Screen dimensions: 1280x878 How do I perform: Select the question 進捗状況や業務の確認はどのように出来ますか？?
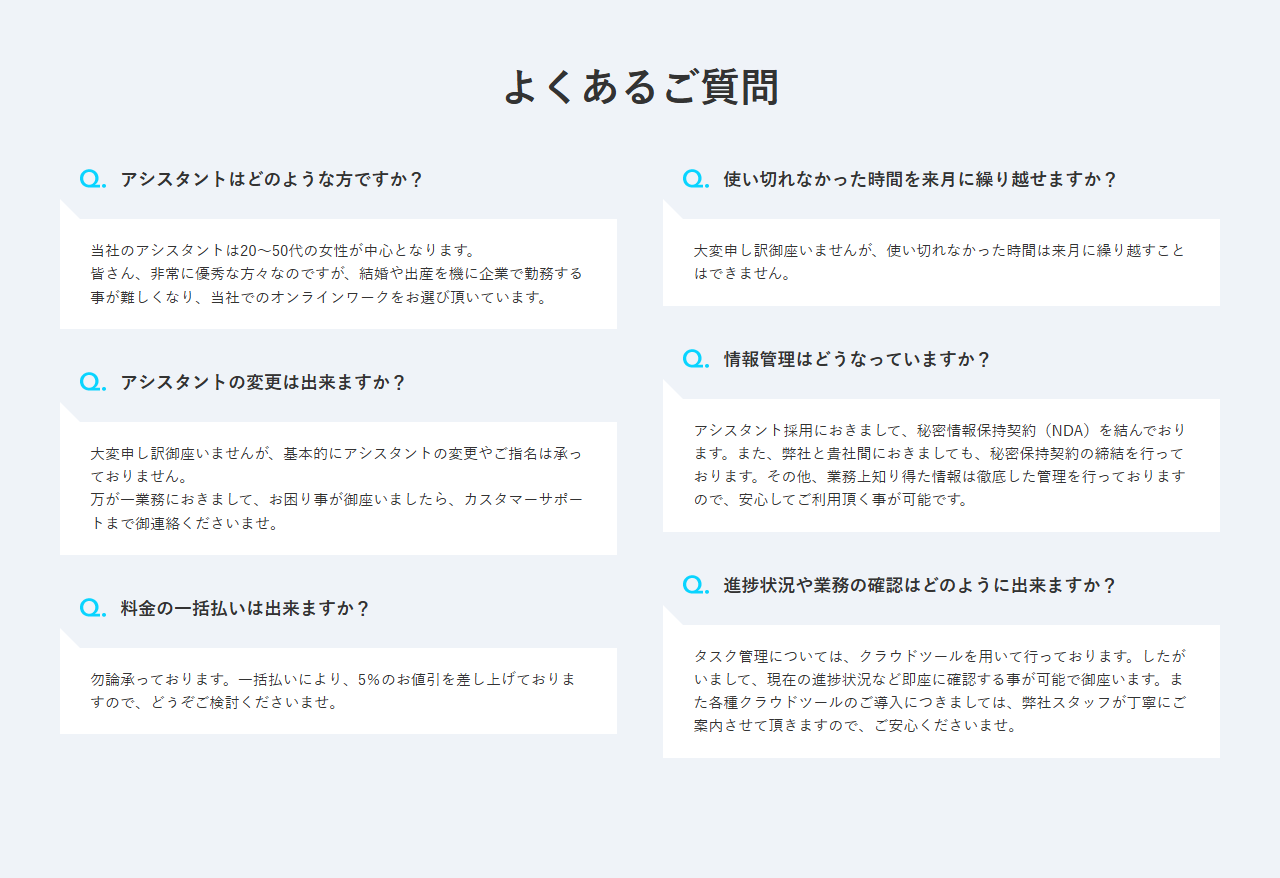click(x=920, y=586)
